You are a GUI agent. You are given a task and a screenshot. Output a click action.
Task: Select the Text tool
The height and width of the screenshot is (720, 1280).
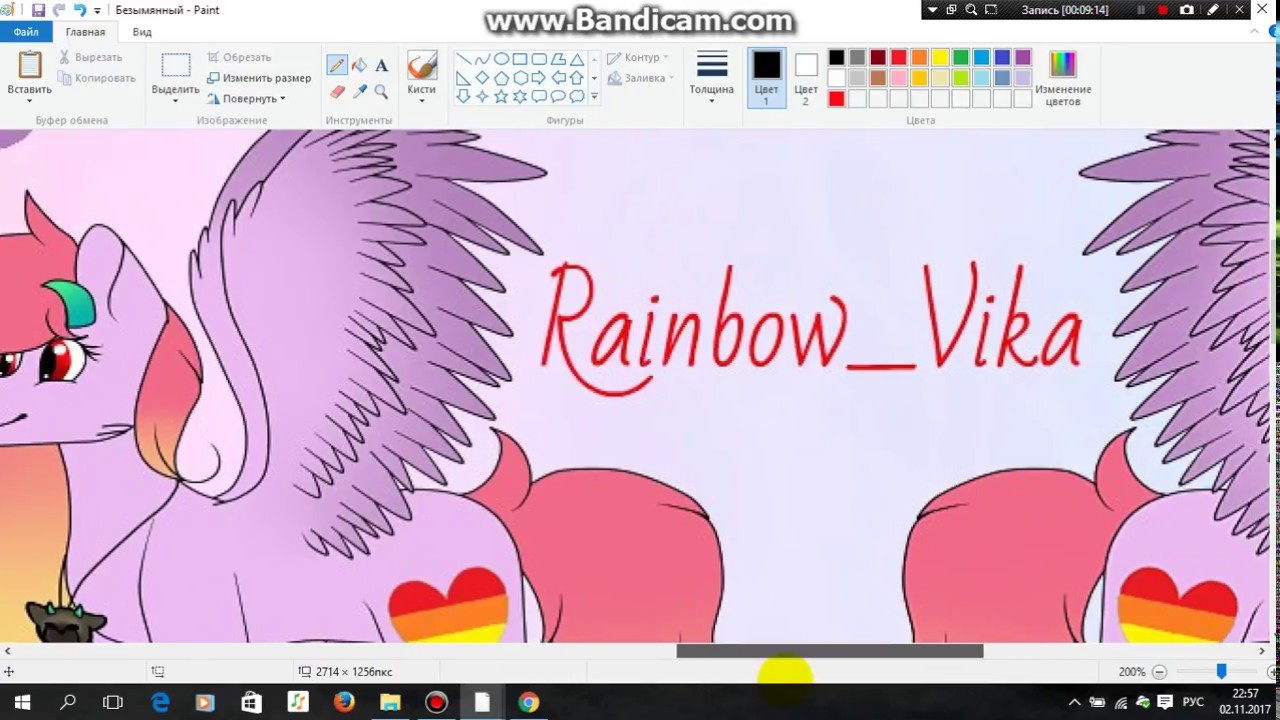(381, 66)
